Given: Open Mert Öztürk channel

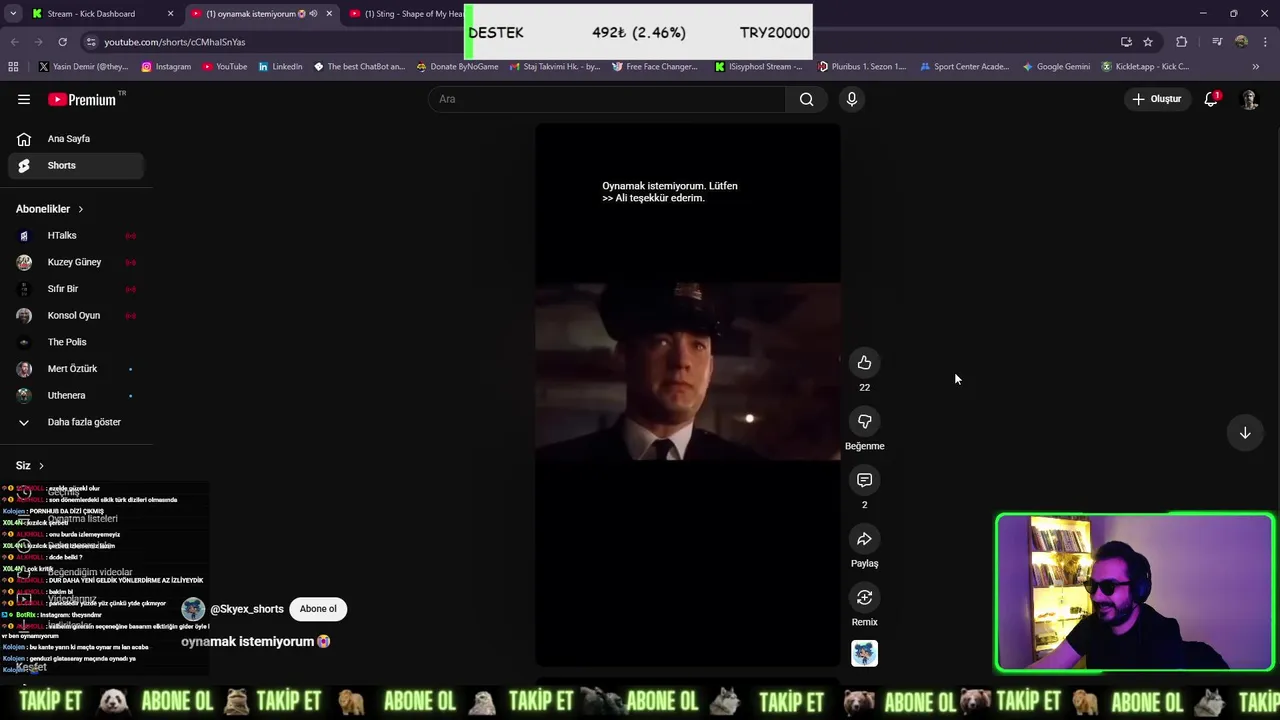Looking at the screenshot, I should (x=76, y=369).
